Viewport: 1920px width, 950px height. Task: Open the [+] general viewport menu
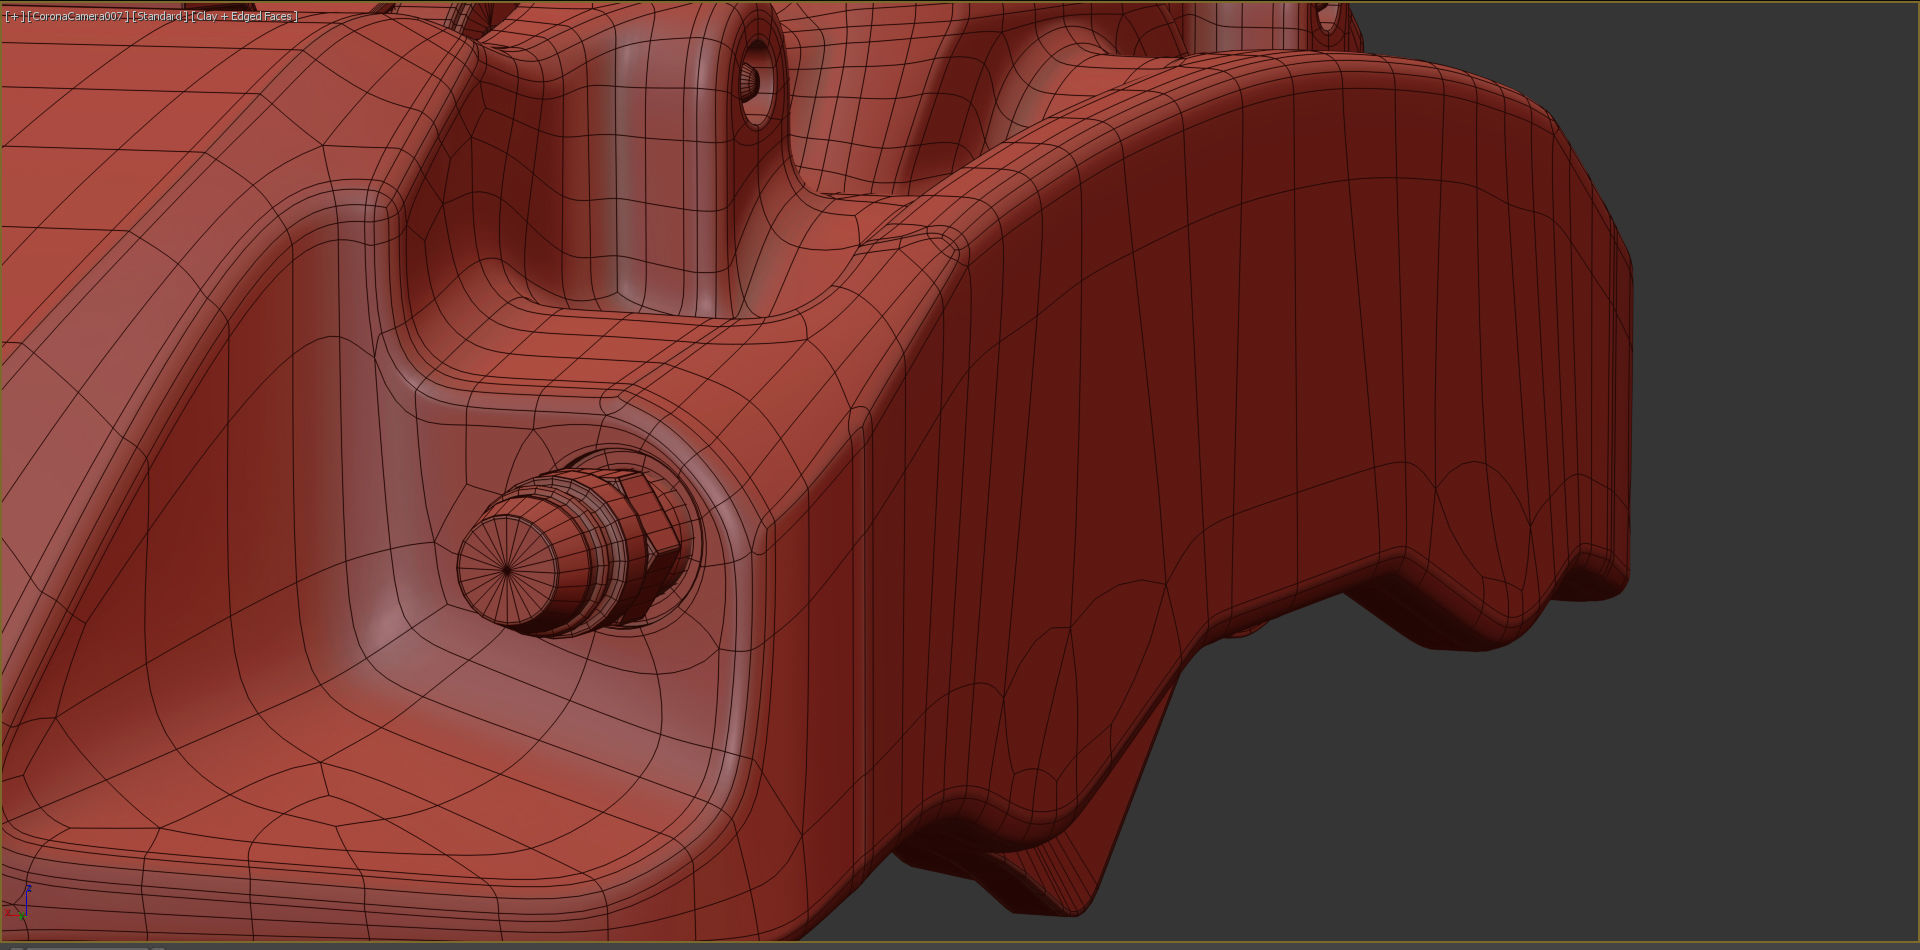15,16
